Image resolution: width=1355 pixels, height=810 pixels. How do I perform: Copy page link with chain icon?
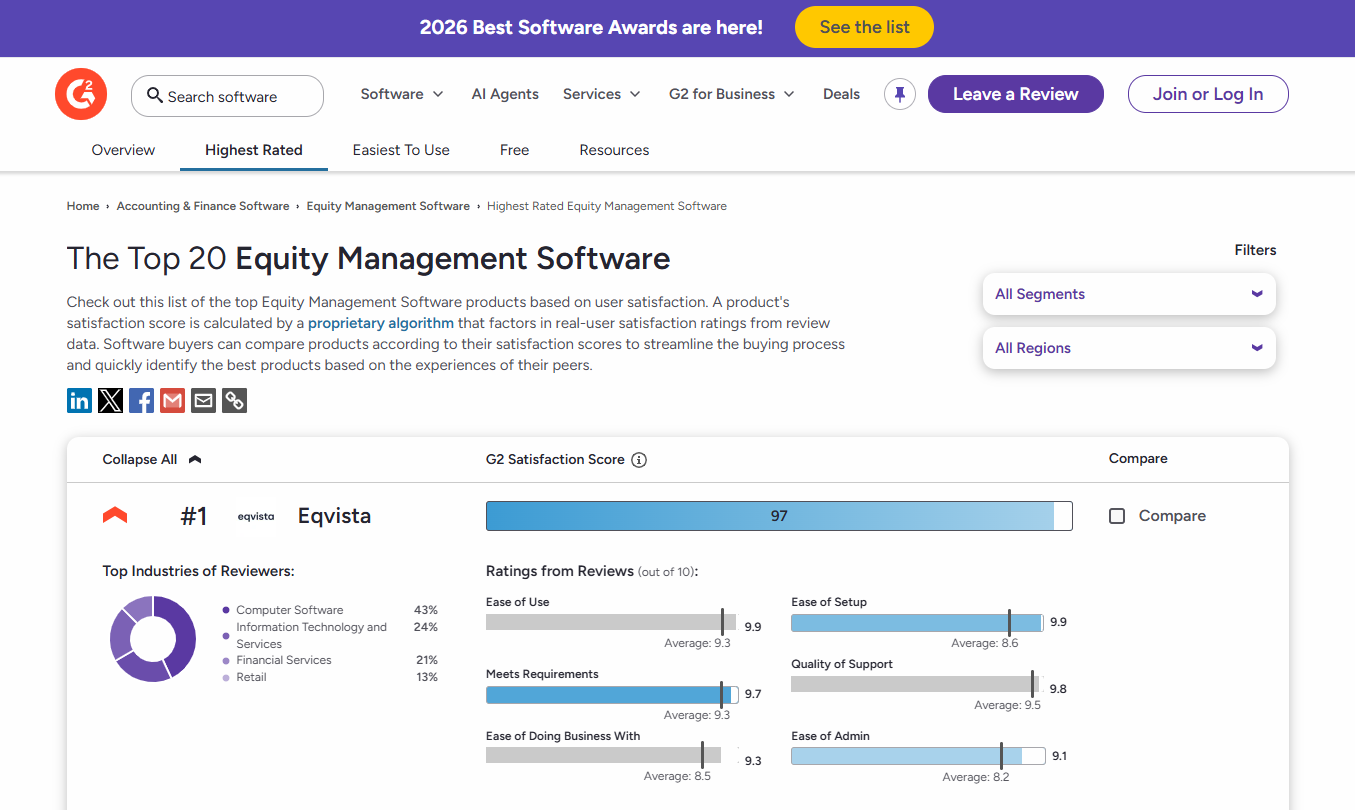(234, 401)
